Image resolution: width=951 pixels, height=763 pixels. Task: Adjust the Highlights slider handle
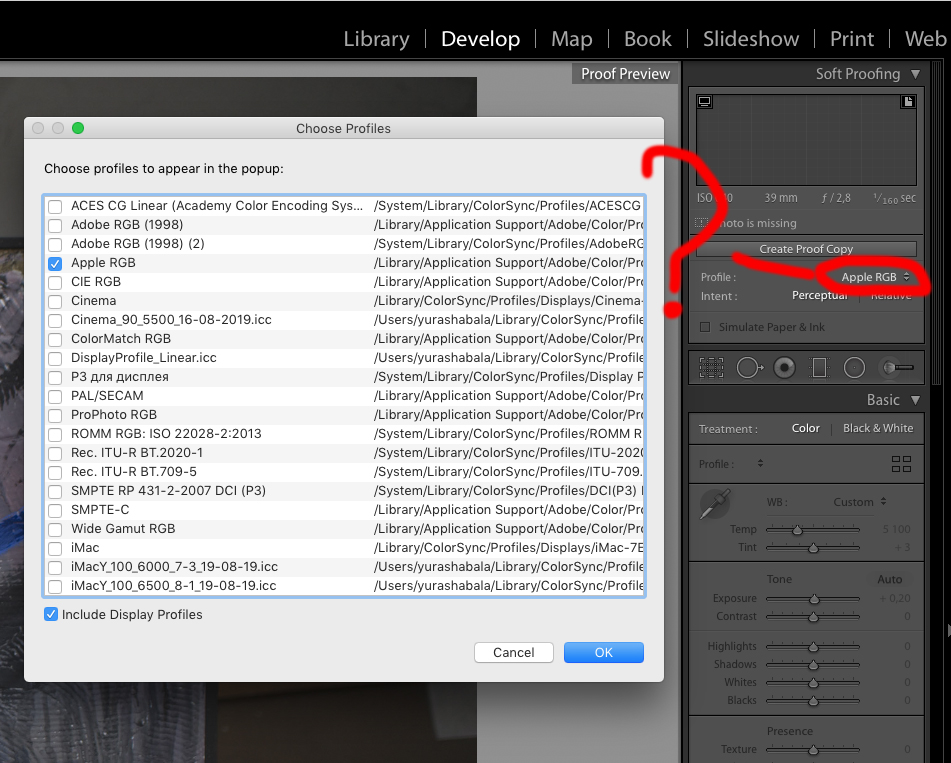(813, 647)
